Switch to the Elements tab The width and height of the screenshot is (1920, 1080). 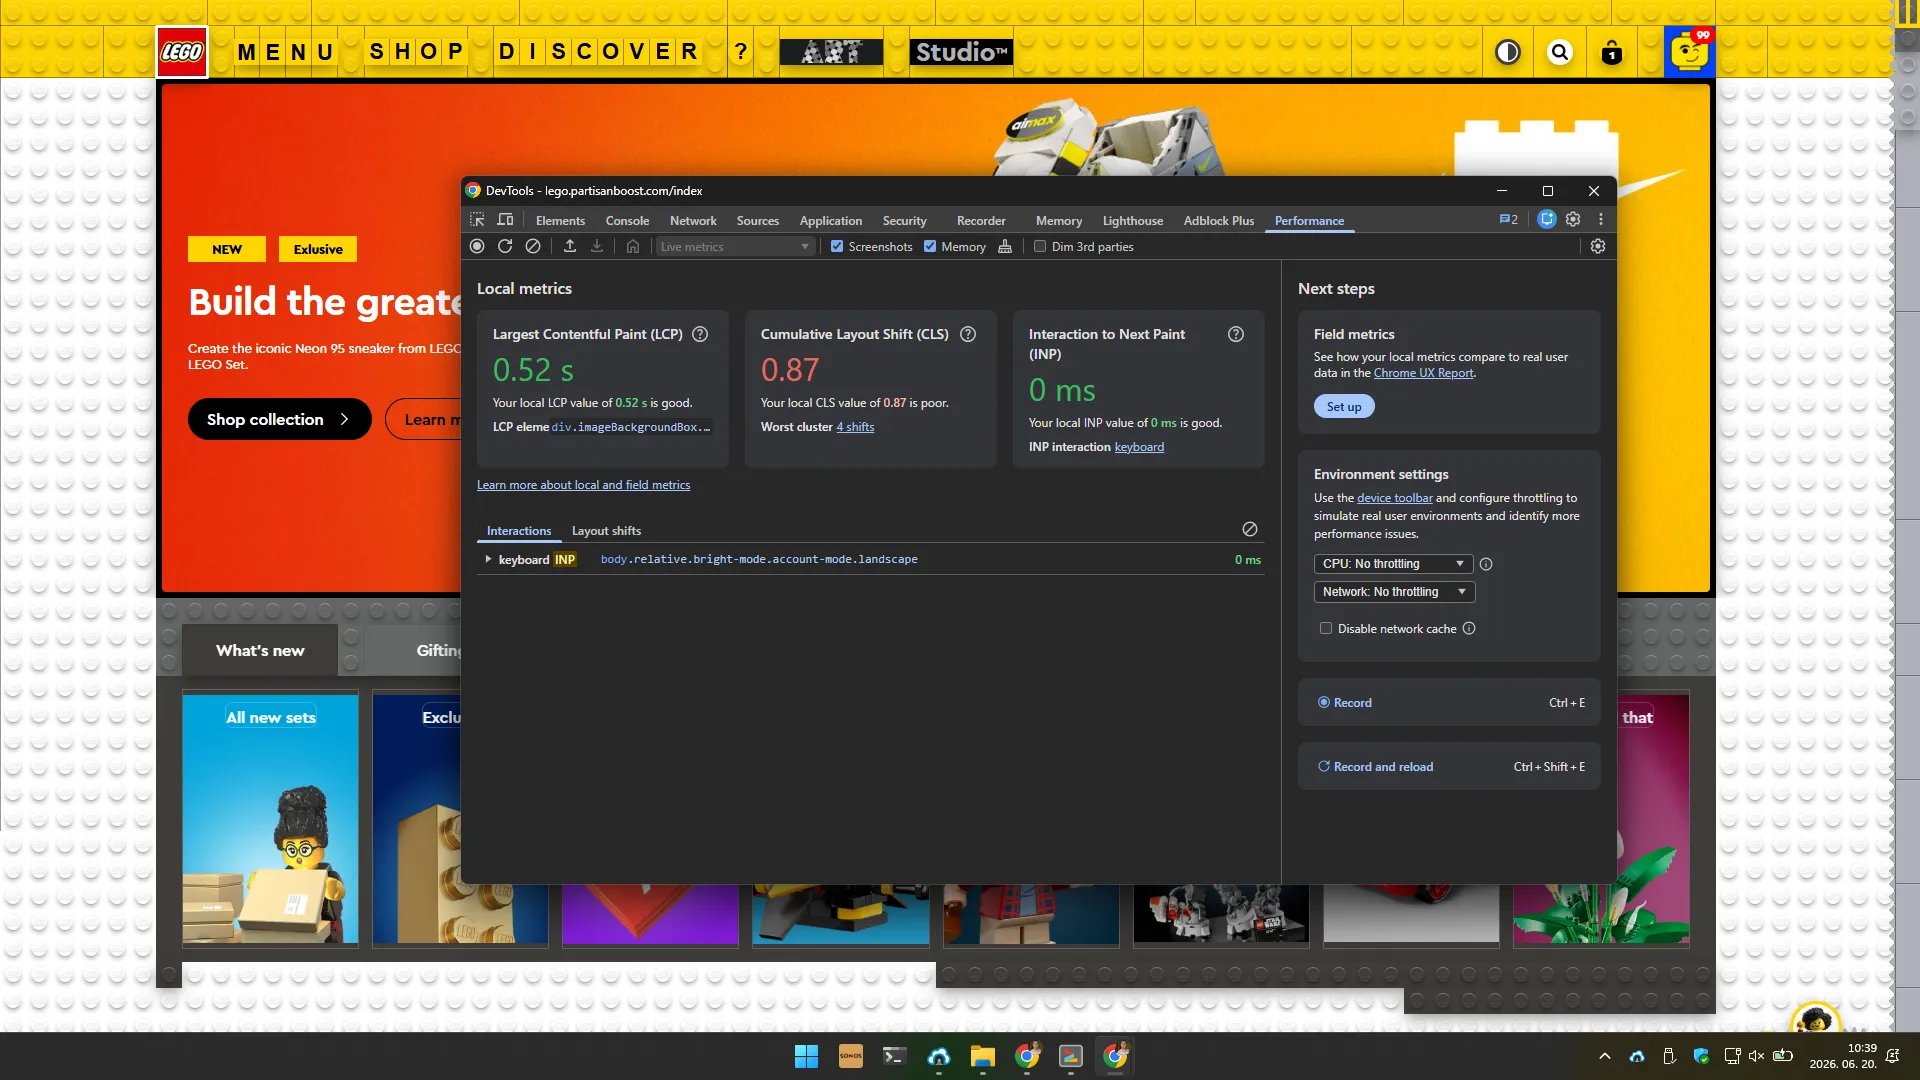coord(560,220)
